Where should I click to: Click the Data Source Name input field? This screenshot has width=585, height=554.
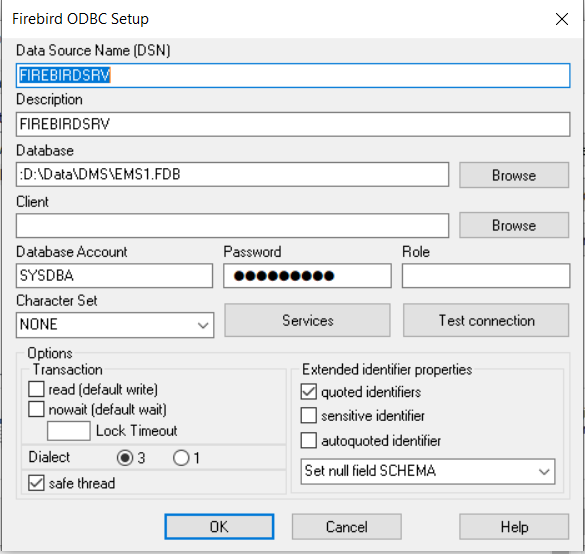pos(293,75)
